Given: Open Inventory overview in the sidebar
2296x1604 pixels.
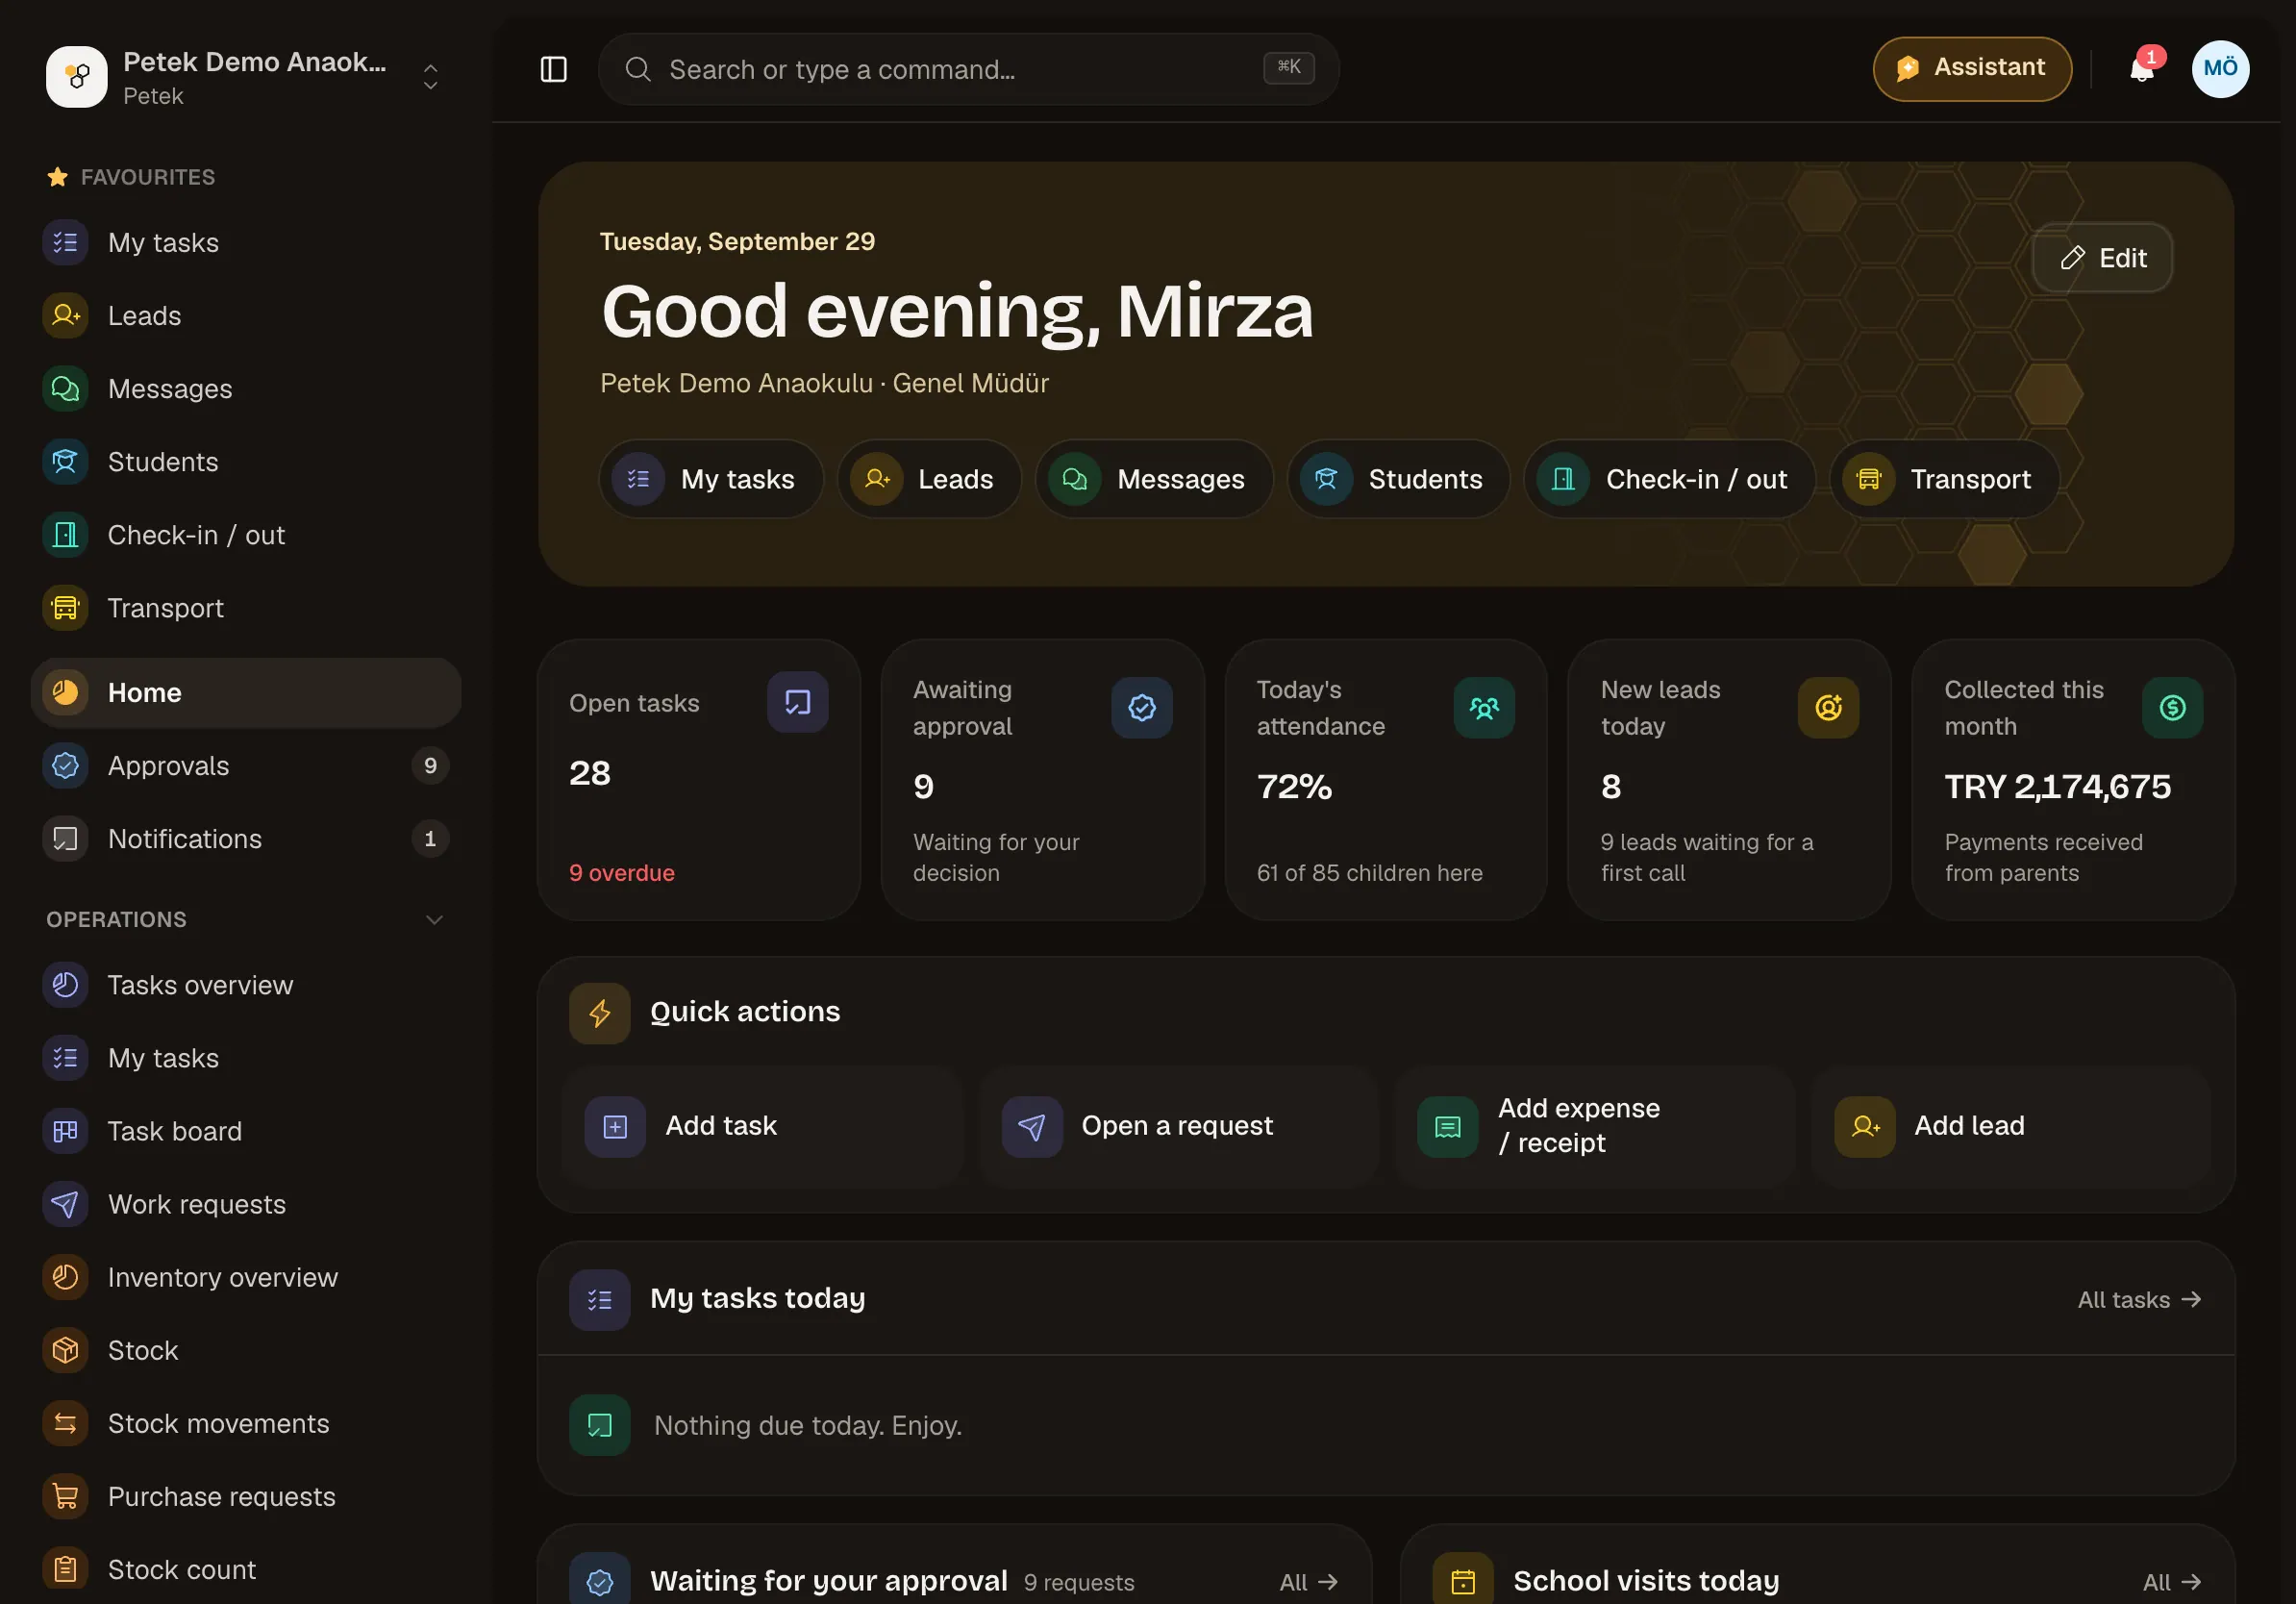Looking at the screenshot, I should pyautogui.click(x=246, y=1277).
